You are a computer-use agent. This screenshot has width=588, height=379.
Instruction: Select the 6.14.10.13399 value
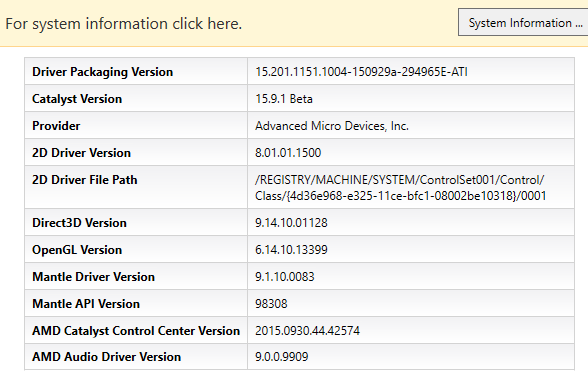click(x=291, y=250)
